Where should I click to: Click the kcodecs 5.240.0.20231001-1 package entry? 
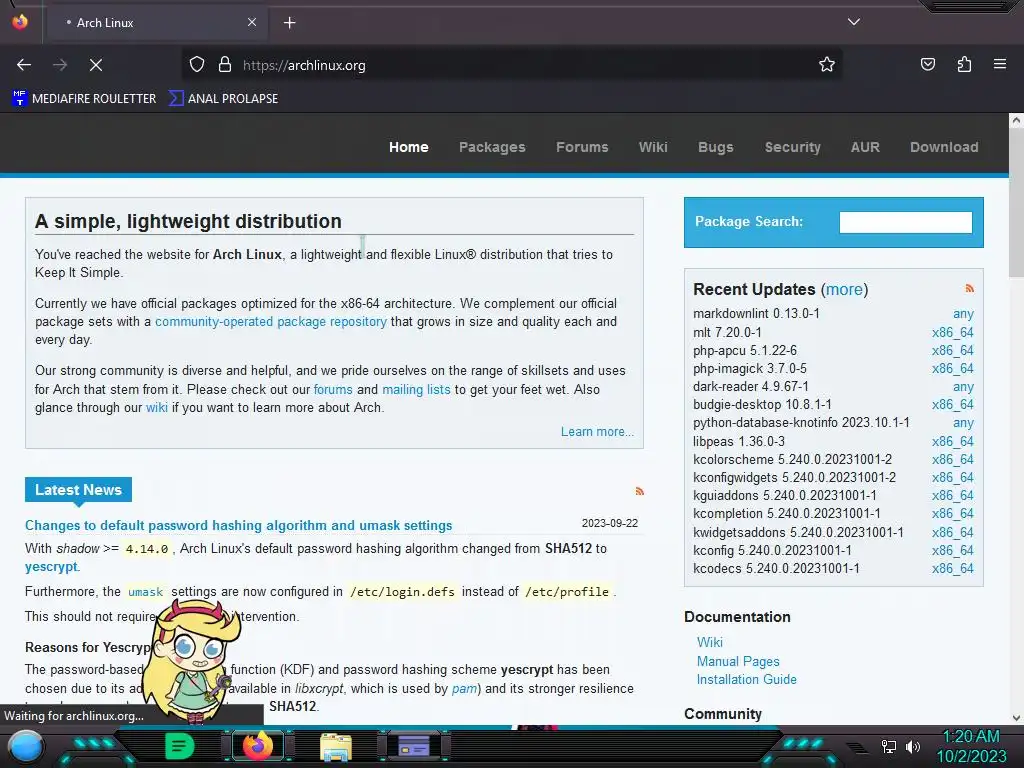(776, 568)
